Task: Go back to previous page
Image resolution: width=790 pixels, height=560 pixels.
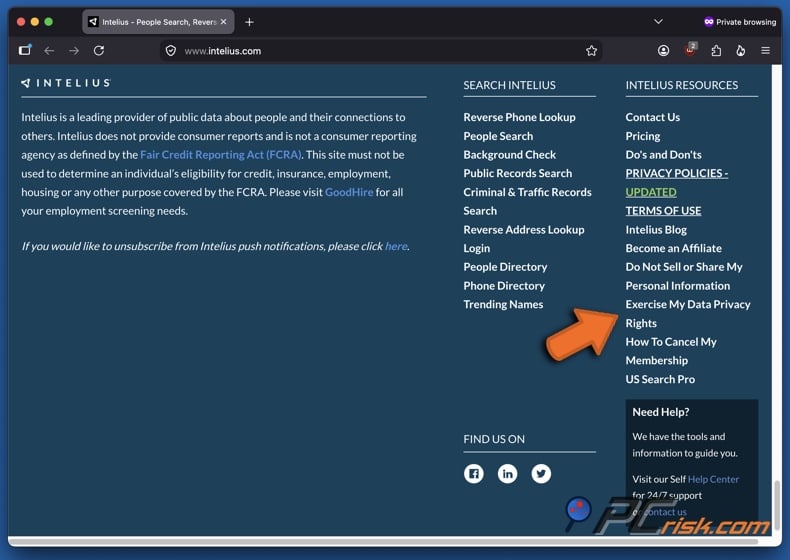Action: click(49, 50)
